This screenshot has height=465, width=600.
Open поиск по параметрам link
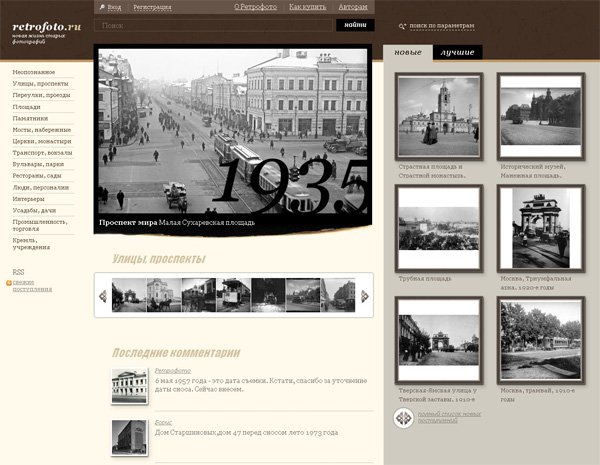pos(442,26)
